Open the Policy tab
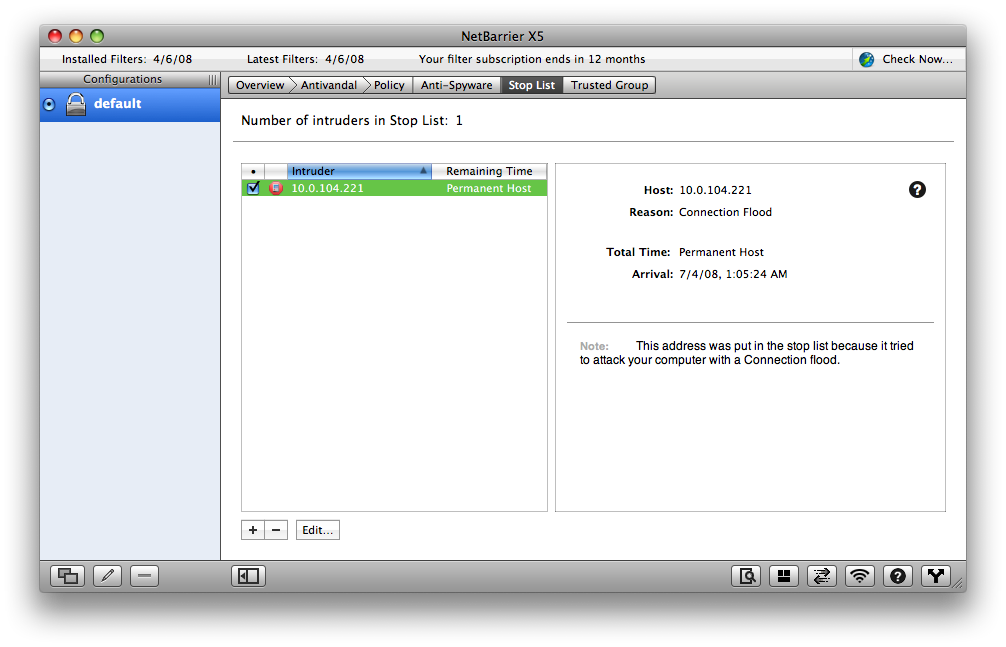Image resolution: width=1006 pixels, height=647 pixels. click(x=389, y=85)
